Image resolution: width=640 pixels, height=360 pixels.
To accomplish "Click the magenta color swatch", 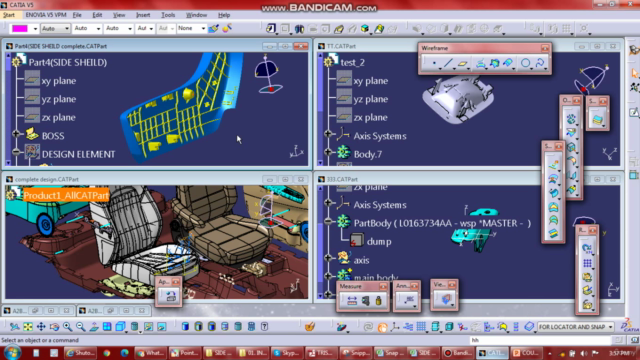I will pyautogui.click(x=20, y=29).
